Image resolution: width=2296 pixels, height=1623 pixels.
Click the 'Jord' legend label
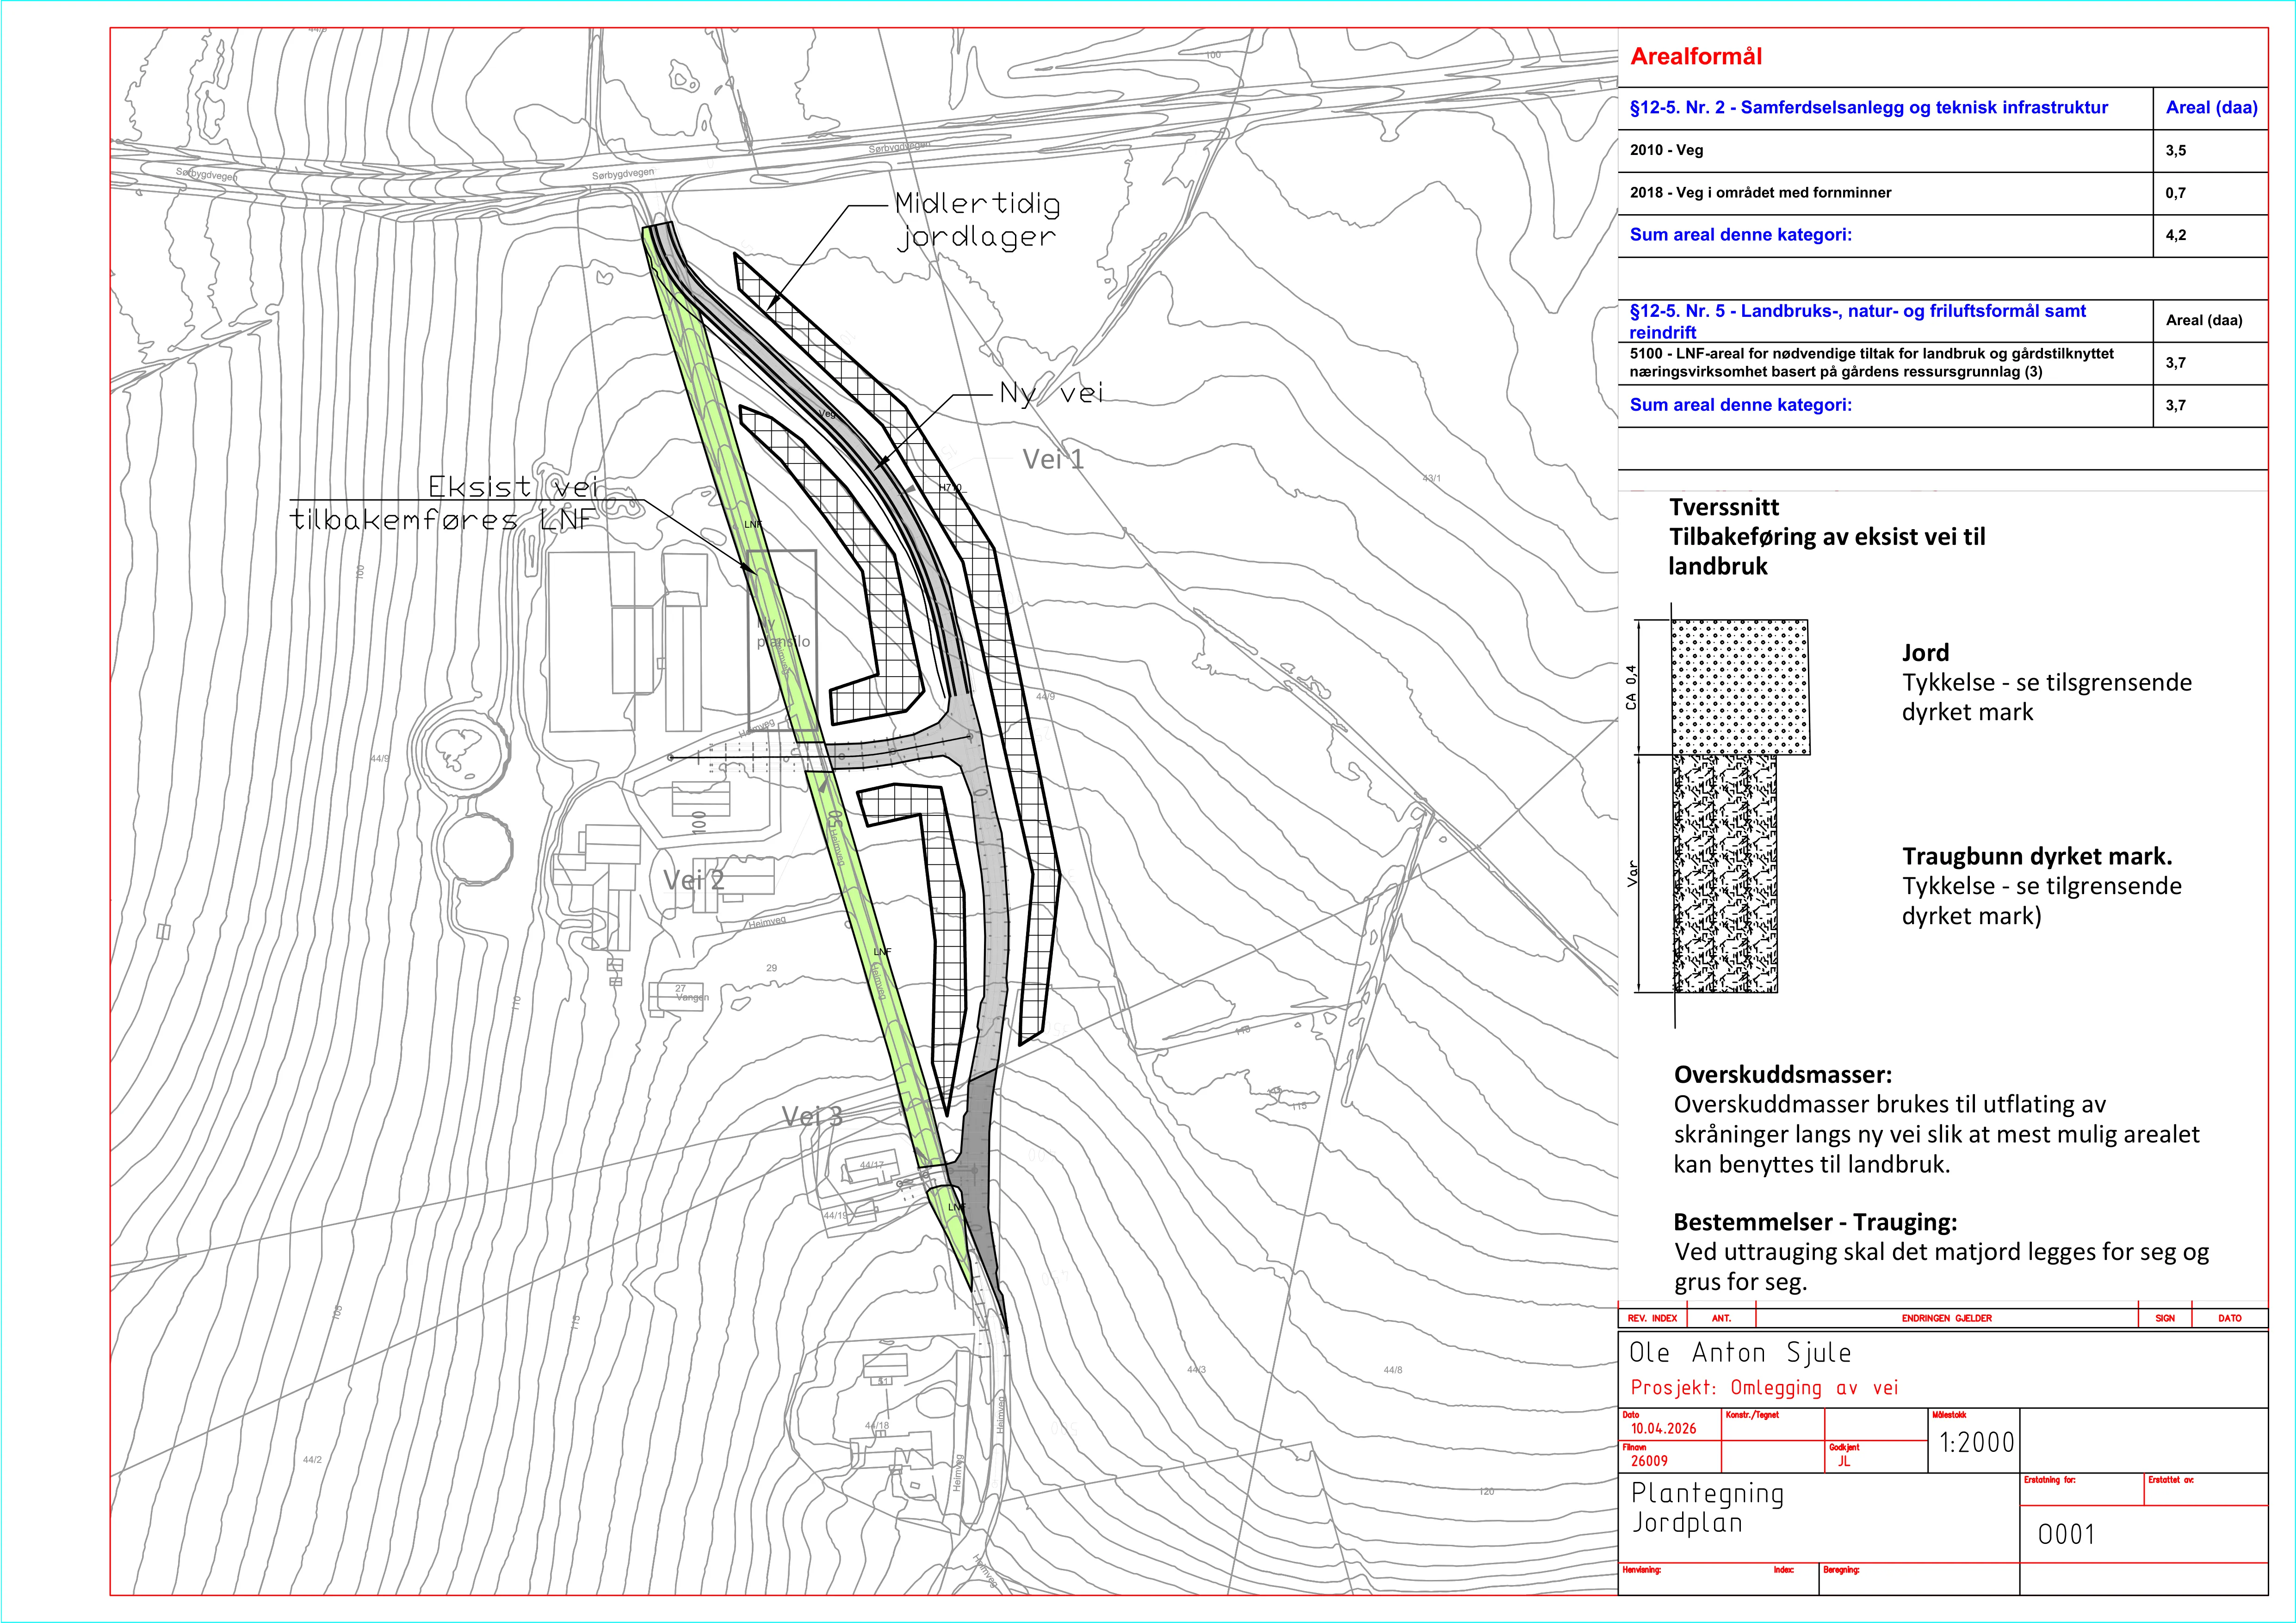(x=1925, y=654)
